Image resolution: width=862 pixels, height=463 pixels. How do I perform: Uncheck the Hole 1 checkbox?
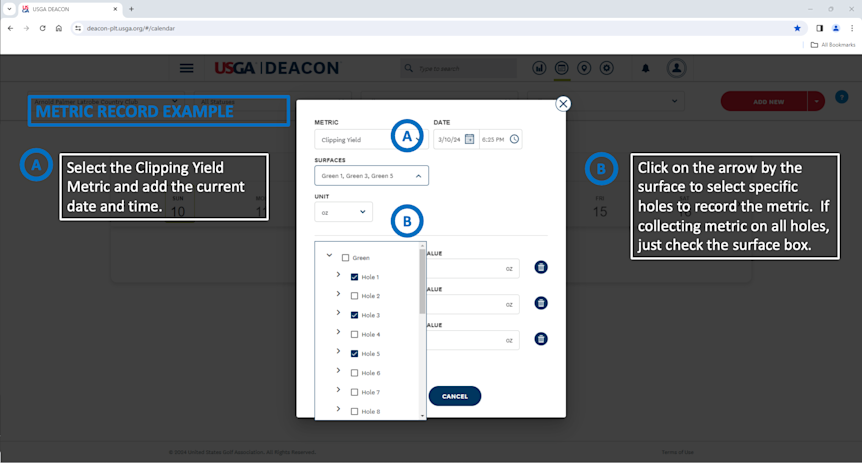click(x=354, y=277)
